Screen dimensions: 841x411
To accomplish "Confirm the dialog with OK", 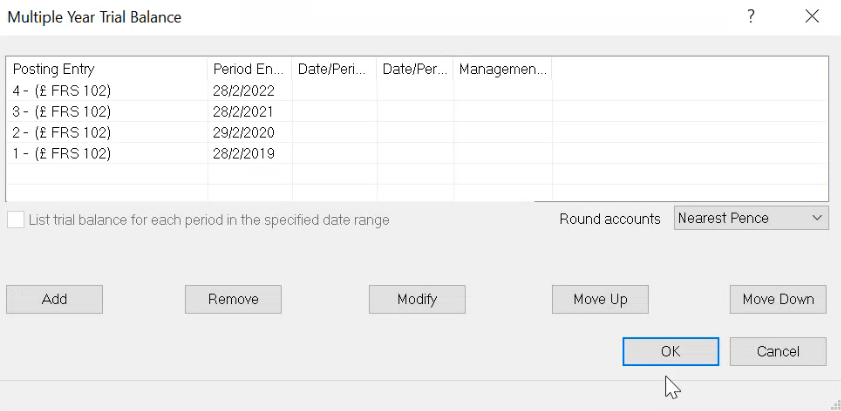I will click(670, 352).
